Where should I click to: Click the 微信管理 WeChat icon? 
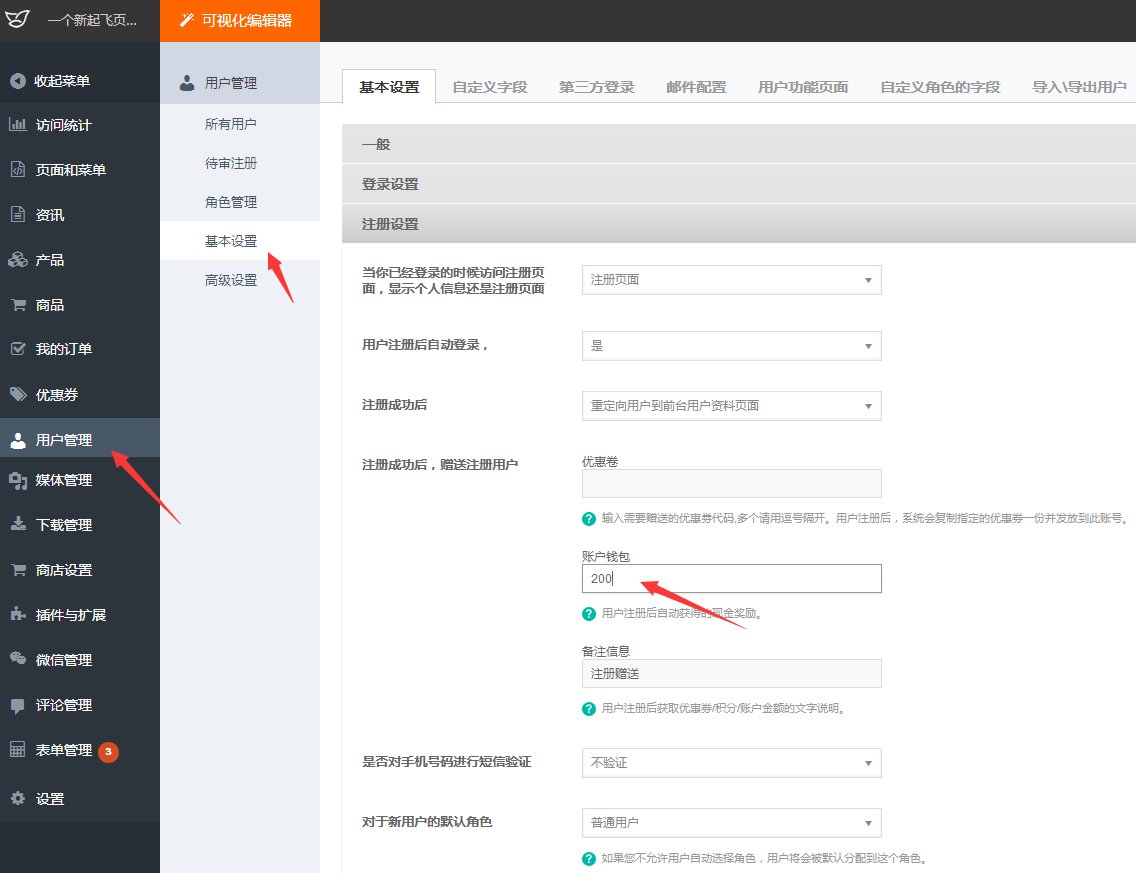(18, 659)
